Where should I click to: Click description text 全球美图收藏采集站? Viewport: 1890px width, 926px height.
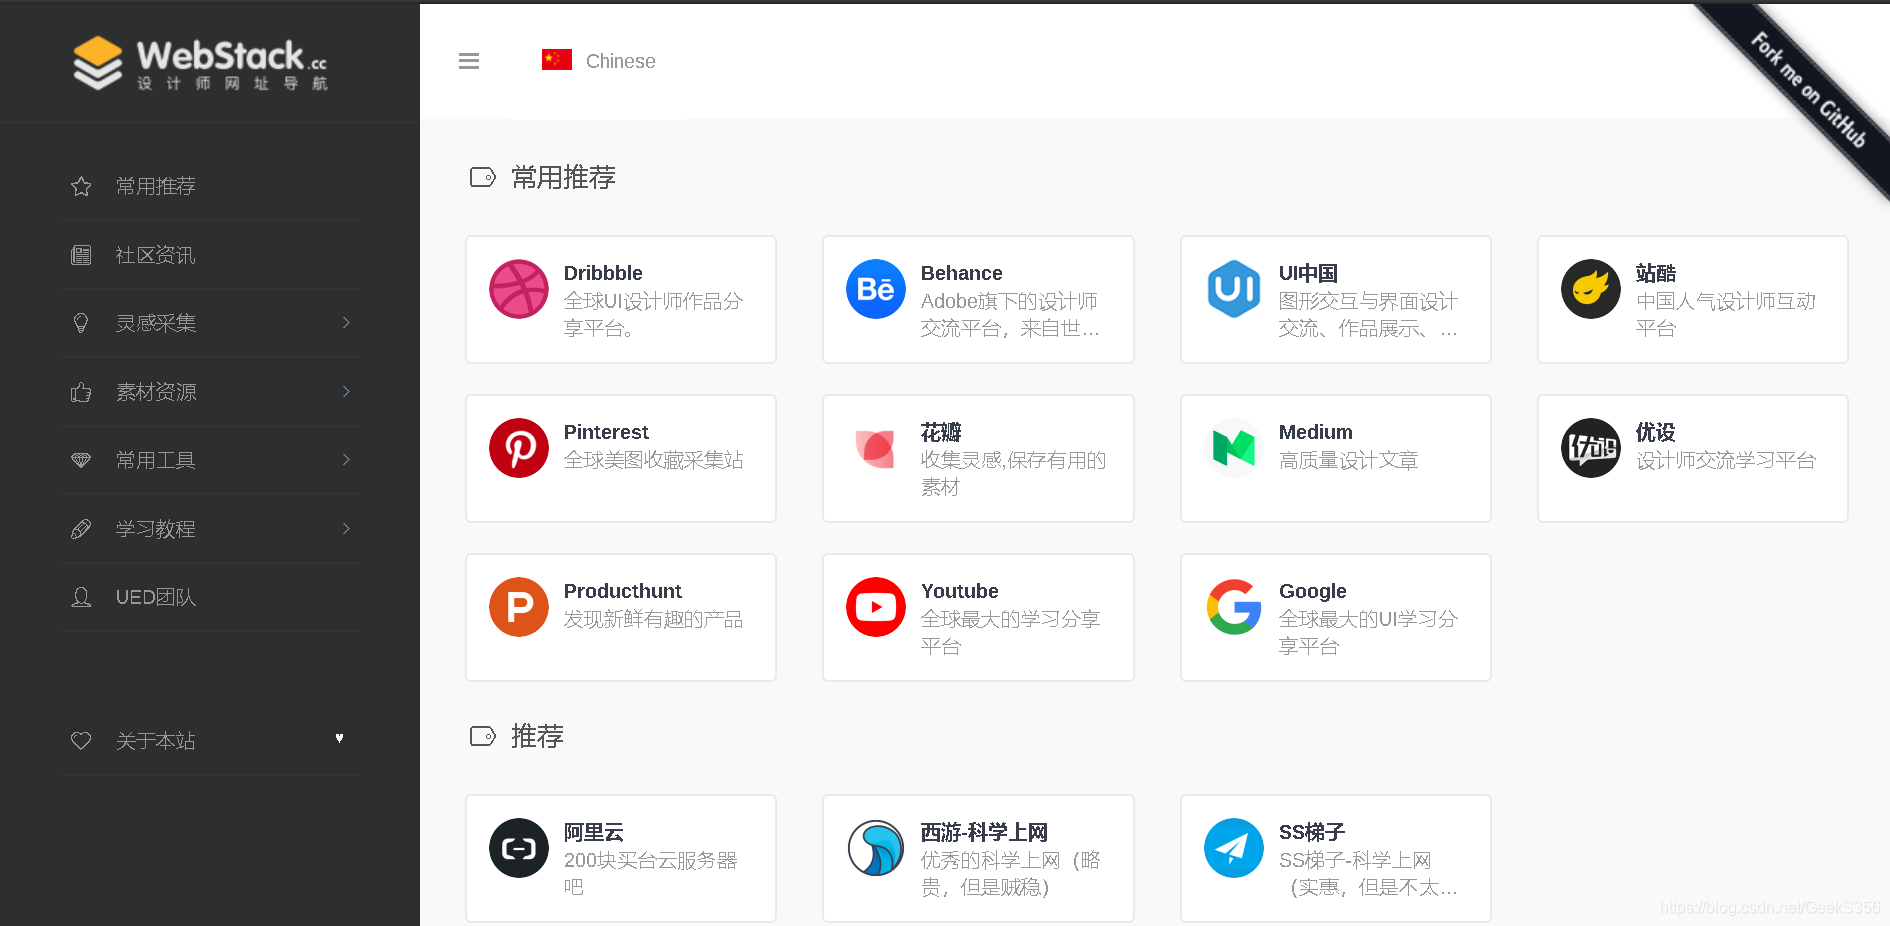click(653, 460)
